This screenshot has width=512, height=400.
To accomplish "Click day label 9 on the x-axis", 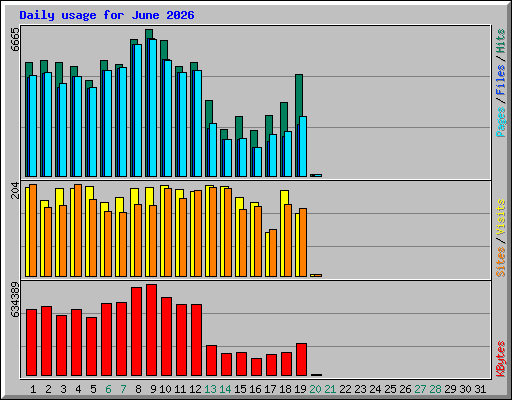I will tap(153, 389).
